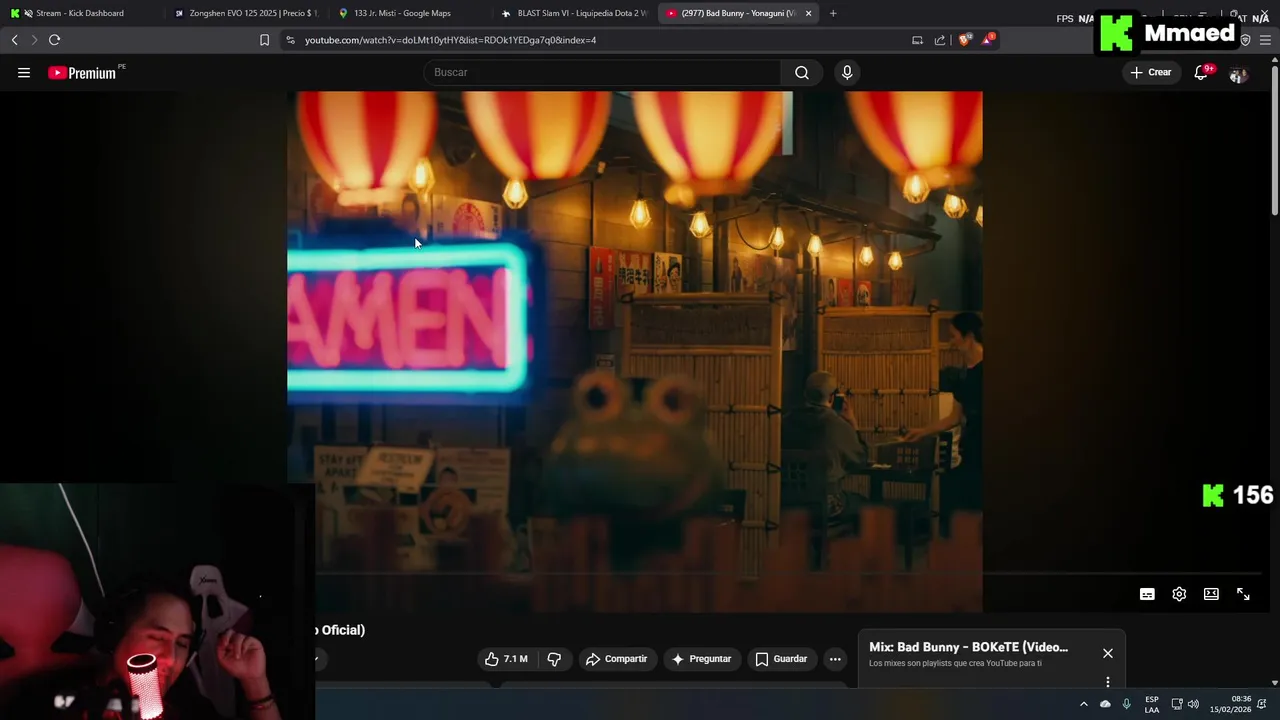Start voice search with microphone icon
Viewport: 1280px width, 720px height.
(847, 72)
